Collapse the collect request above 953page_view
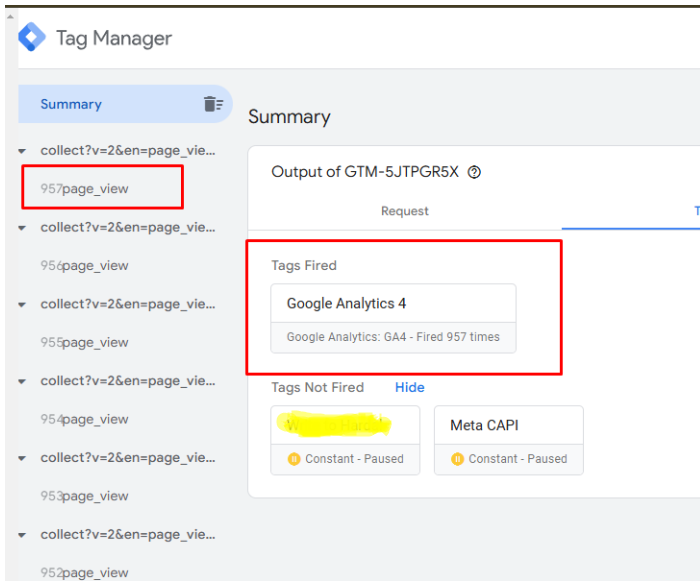700x582 pixels. (x=21, y=458)
